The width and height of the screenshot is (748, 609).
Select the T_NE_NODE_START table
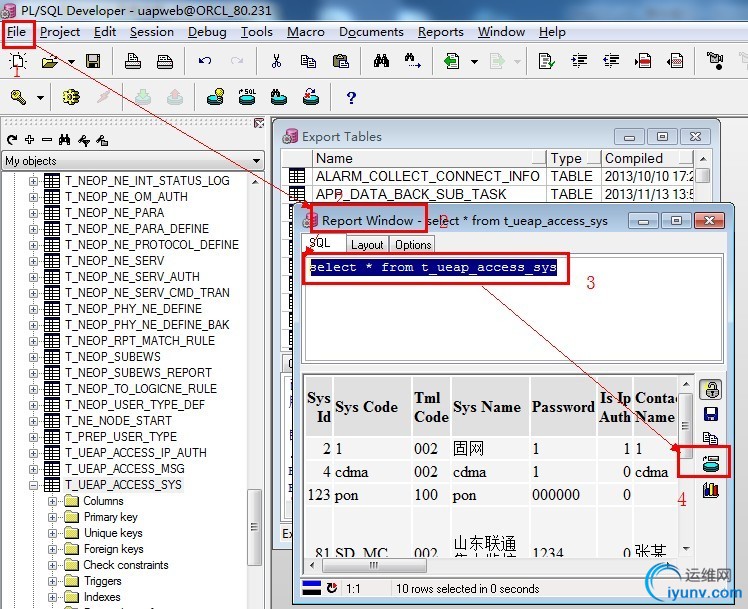pos(118,421)
